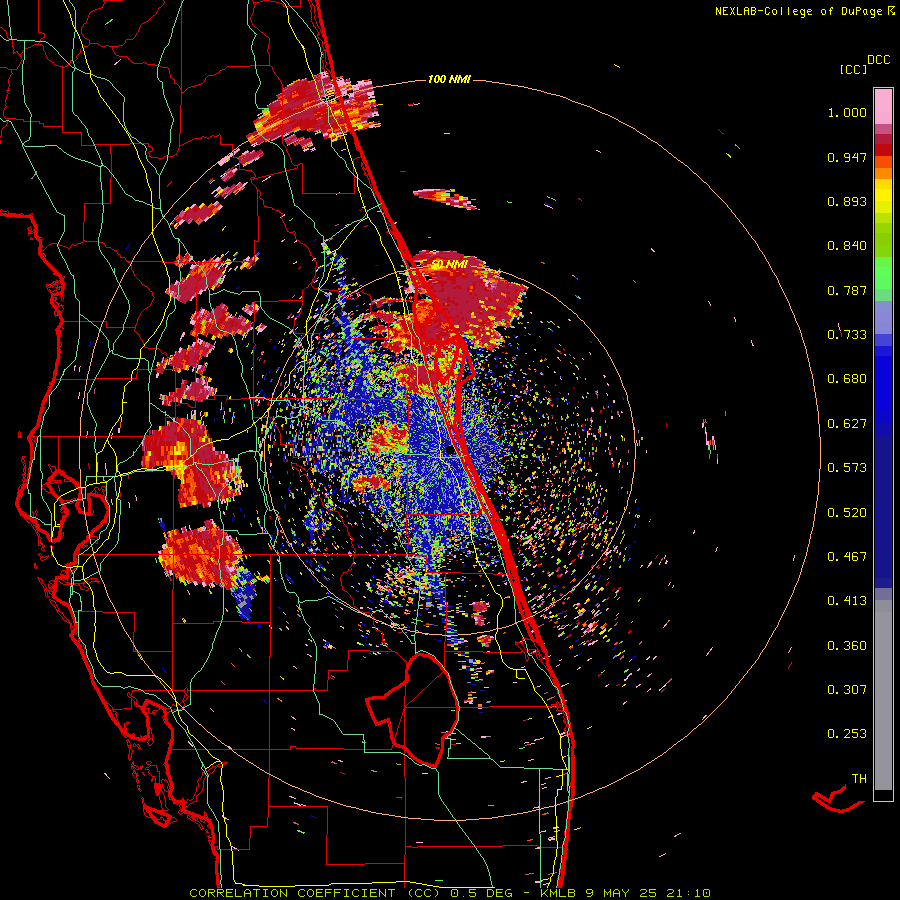This screenshot has height=900, width=900.
Task: Click the yellow segment of the color bar
Action: coord(883,196)
